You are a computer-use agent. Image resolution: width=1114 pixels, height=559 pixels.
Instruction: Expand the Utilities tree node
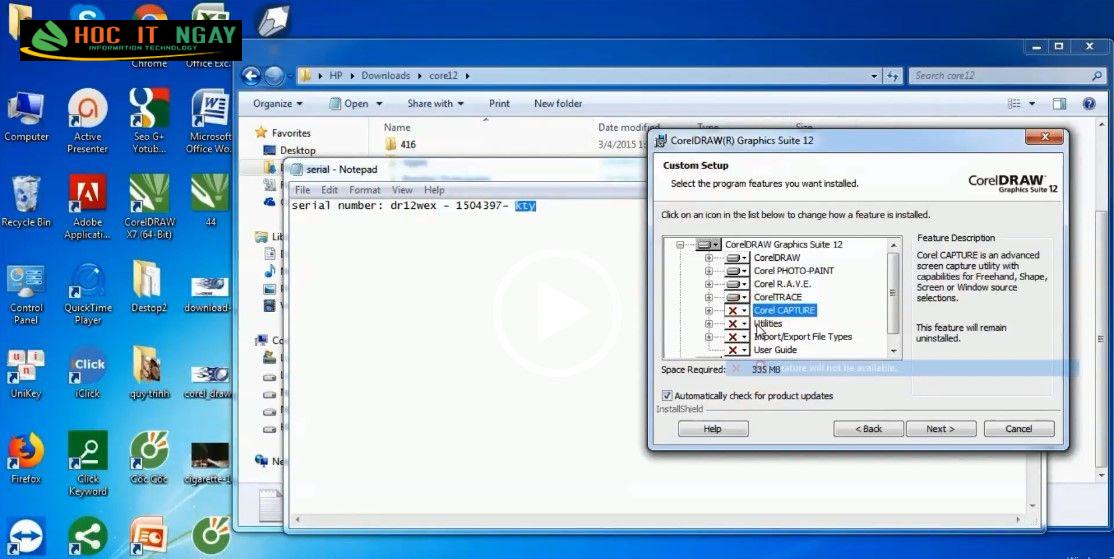click(x=708, y=324)
